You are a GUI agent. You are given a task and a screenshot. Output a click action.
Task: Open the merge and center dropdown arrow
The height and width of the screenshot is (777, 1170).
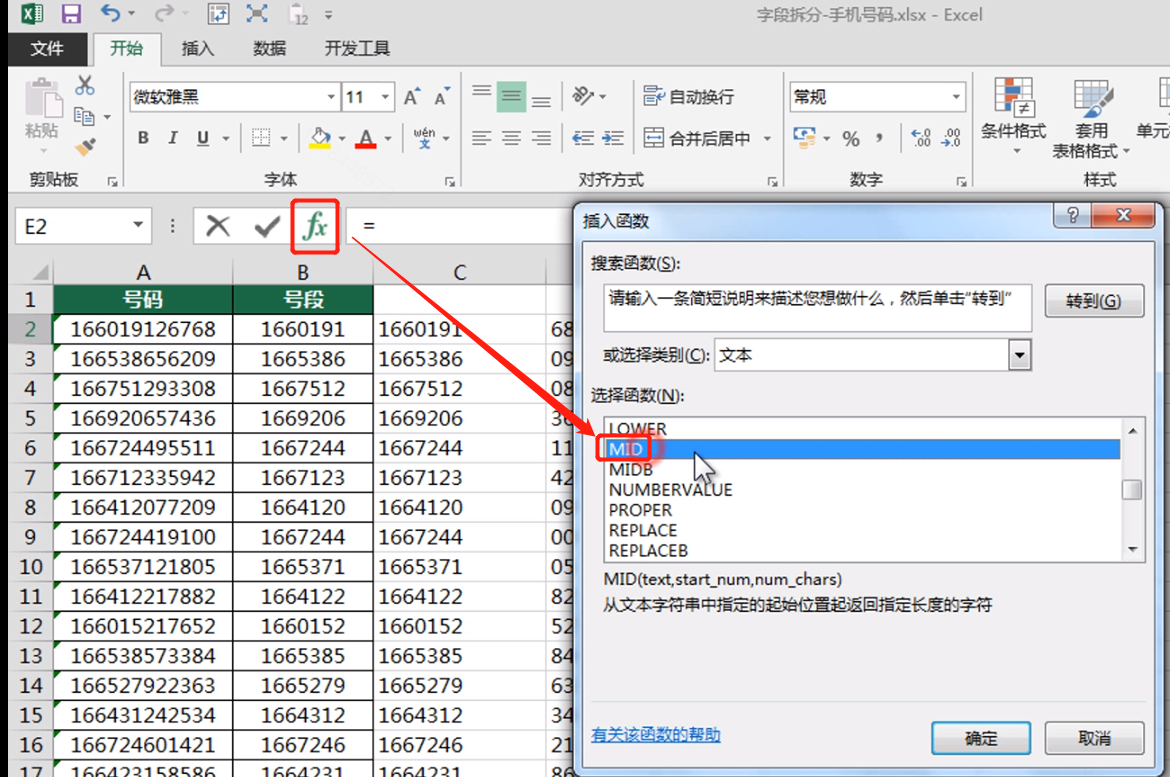pyautogui.click(x=767, y=139)
